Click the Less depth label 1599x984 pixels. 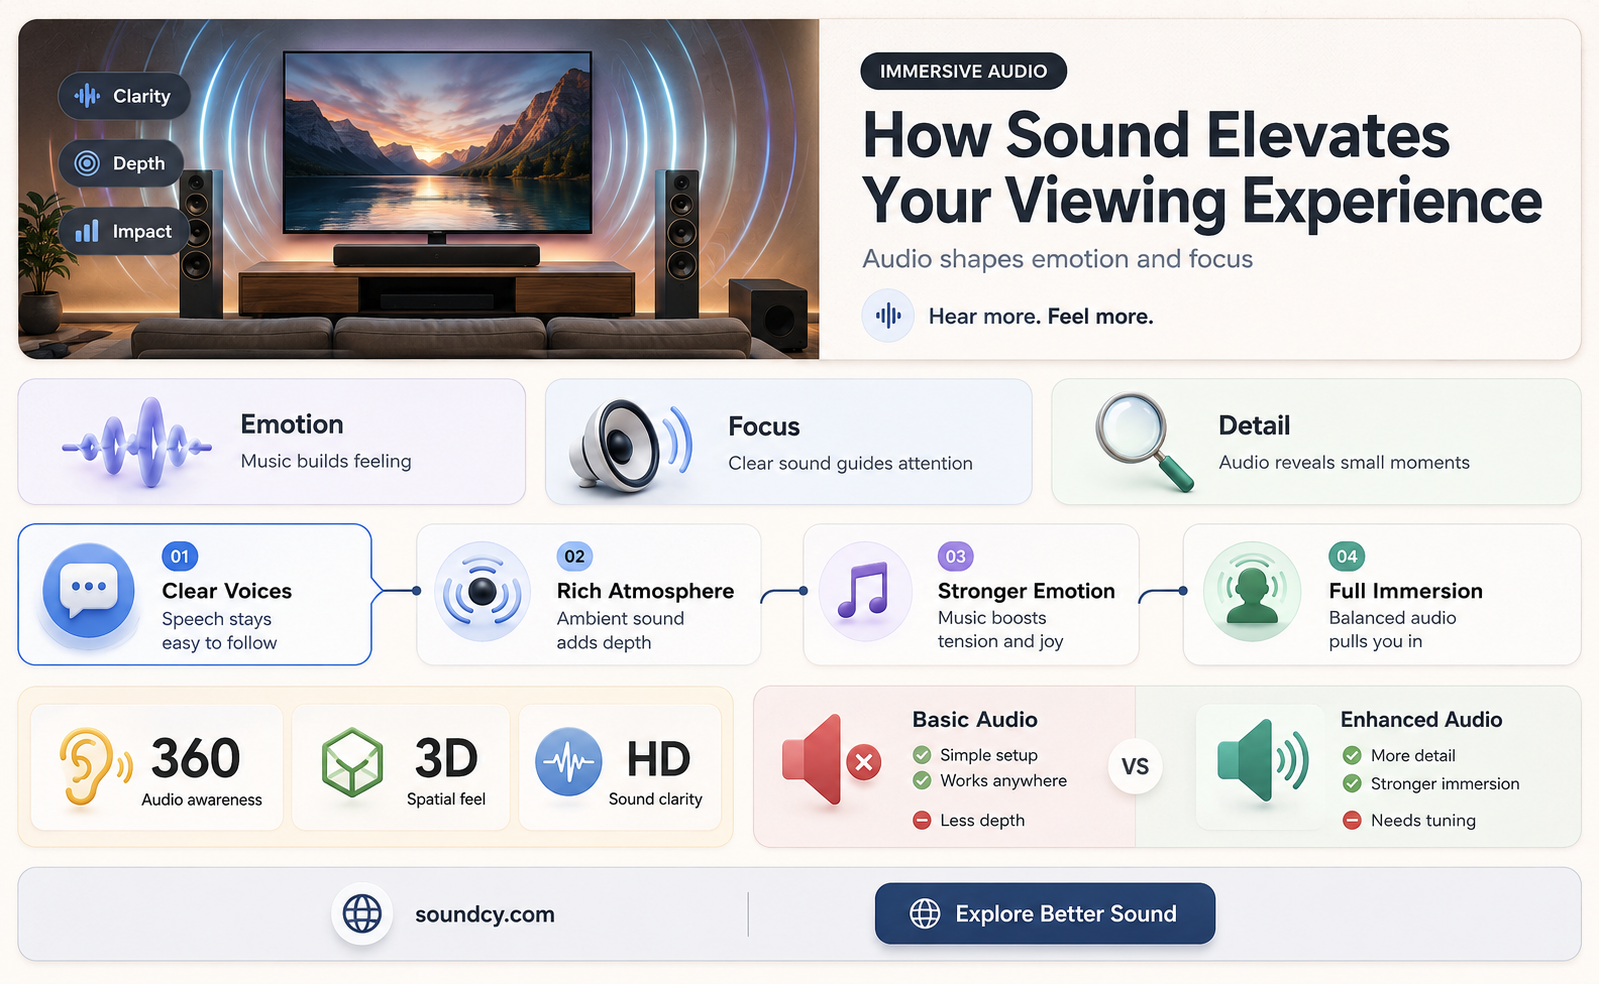982,820
